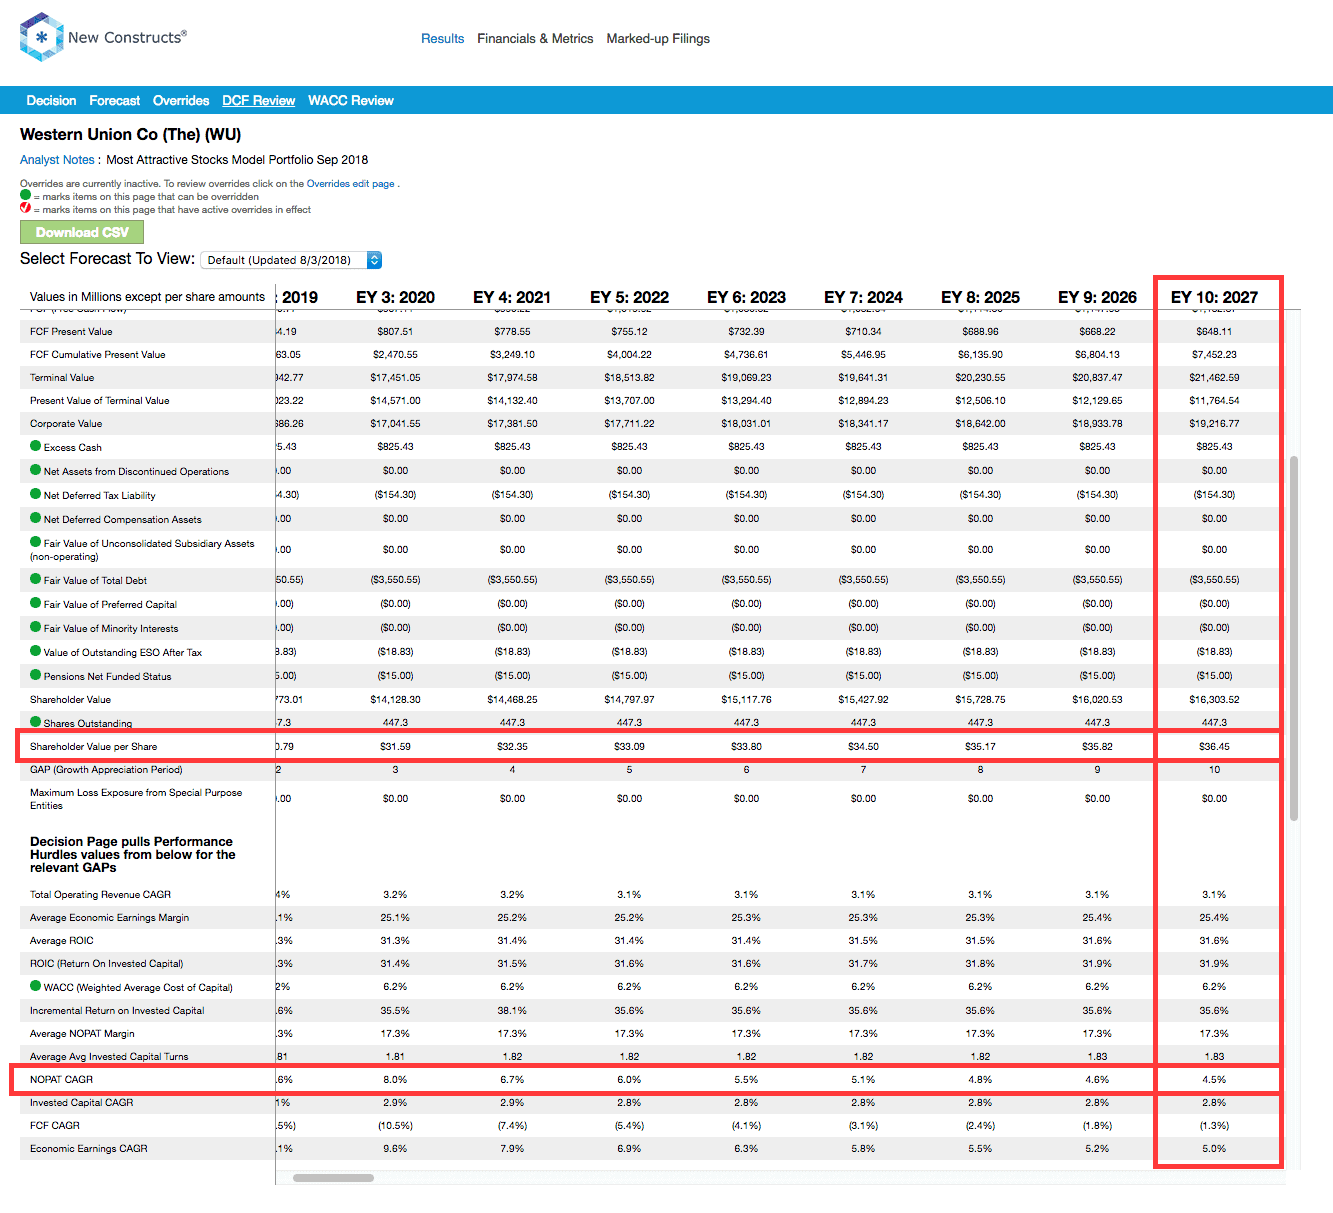
Task: Click the (1.3%) FCF CAGR value for 2027
Action: (x=1214, y=1126)
